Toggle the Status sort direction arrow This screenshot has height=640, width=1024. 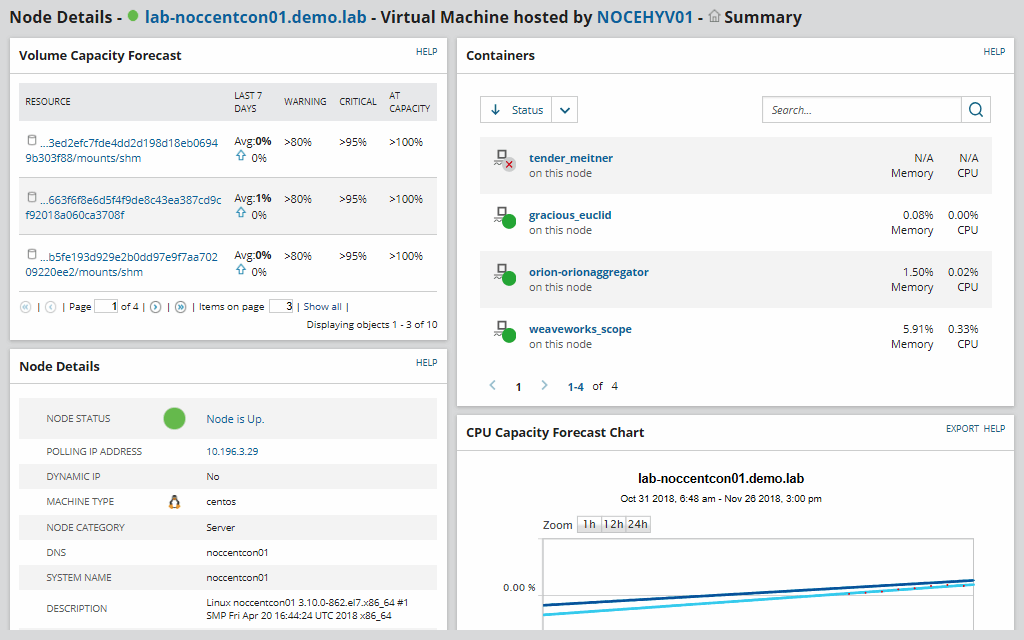click(x=498, y=109)
